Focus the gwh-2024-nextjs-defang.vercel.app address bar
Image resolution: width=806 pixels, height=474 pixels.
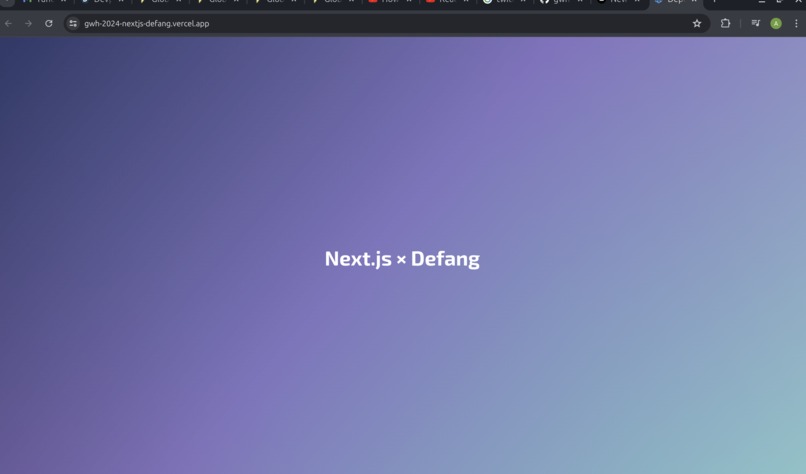coord(386,24)
